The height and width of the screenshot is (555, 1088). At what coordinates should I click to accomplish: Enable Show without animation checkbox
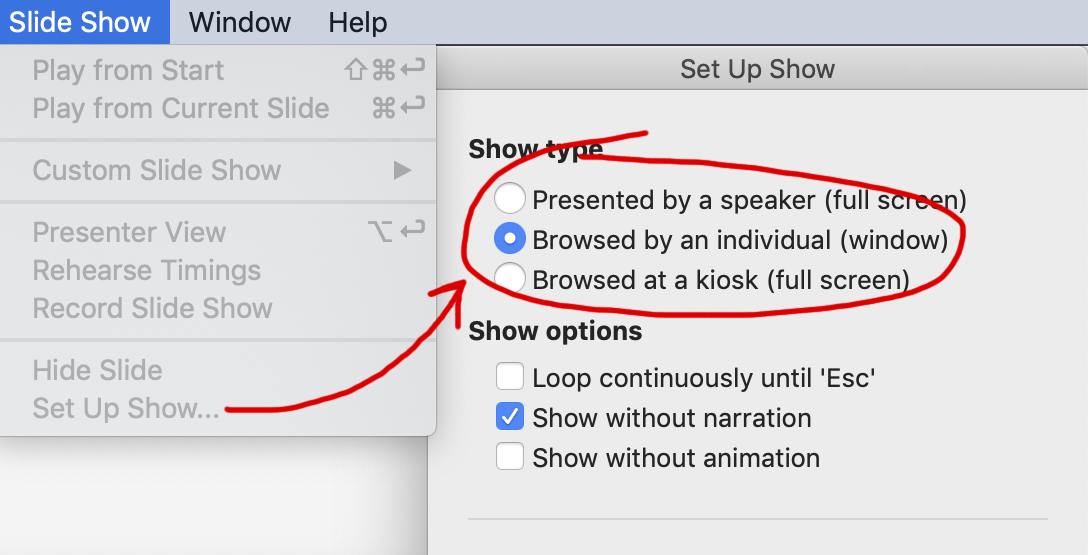point(510,457)
